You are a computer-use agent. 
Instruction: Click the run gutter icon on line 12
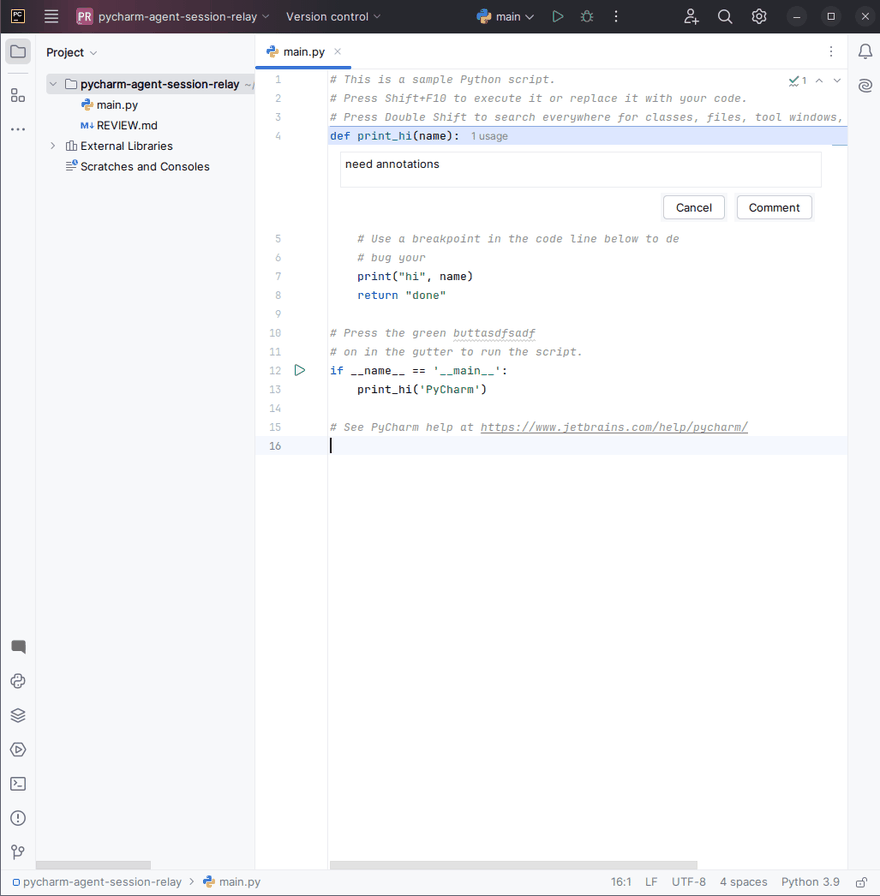click(x=299, y=370)
